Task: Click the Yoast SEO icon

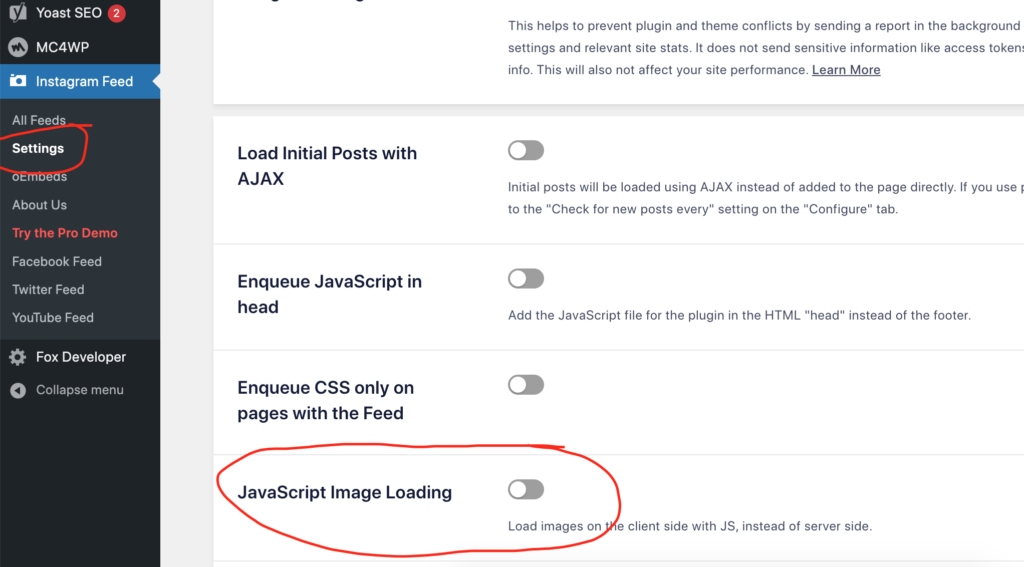Action: (18, 11)
